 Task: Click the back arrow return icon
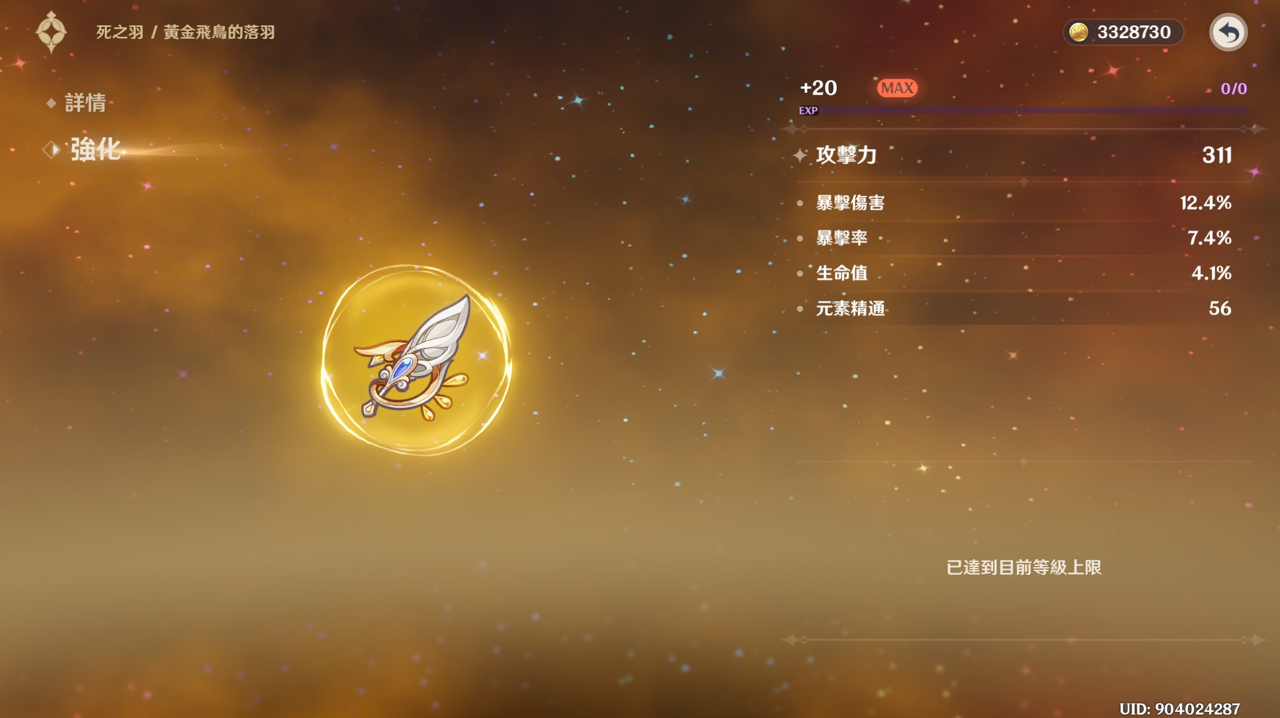coord(1228,32)
